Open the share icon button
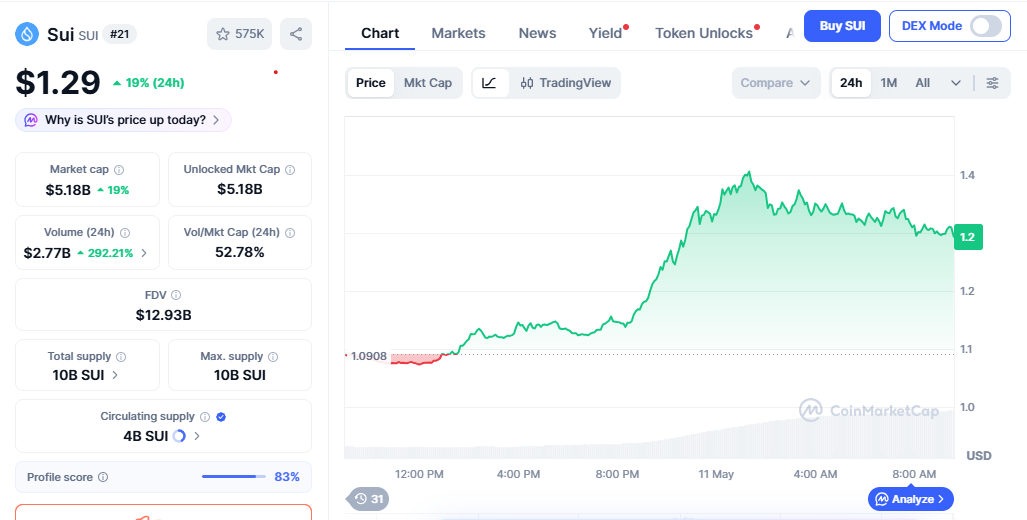This screenshot has width=1027, height=520. 296,34
